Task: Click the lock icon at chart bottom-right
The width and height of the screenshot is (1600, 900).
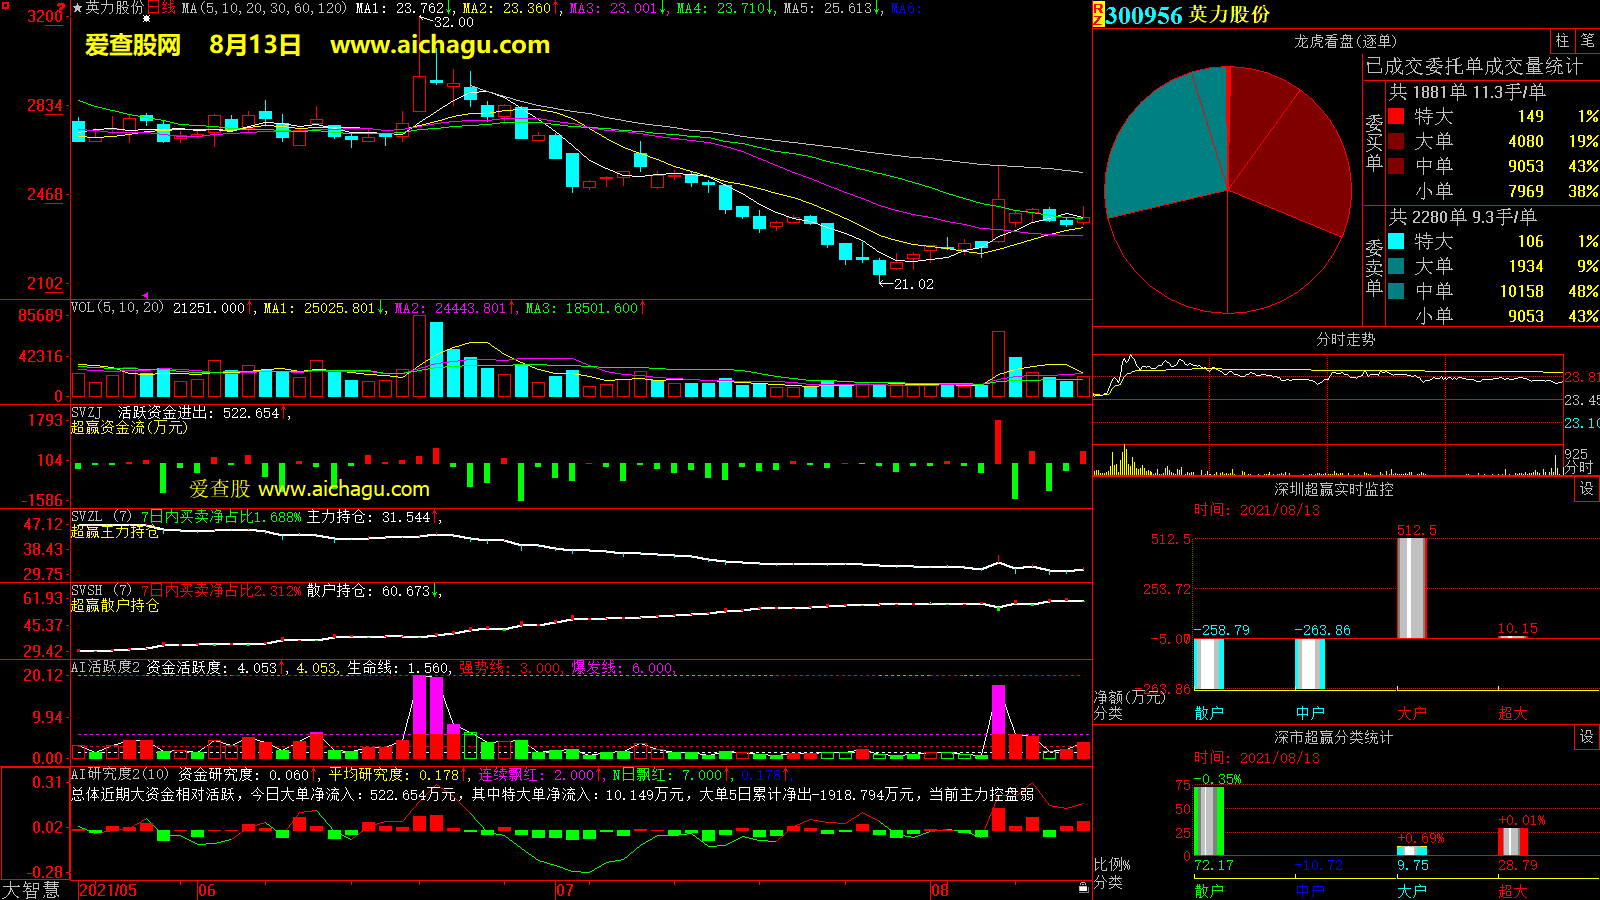Action: tap(1083, 887)
